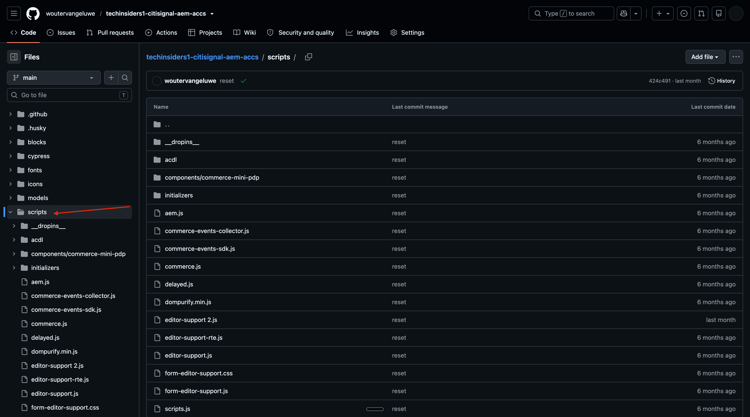Switch to the Actions tab

(161, 33)
